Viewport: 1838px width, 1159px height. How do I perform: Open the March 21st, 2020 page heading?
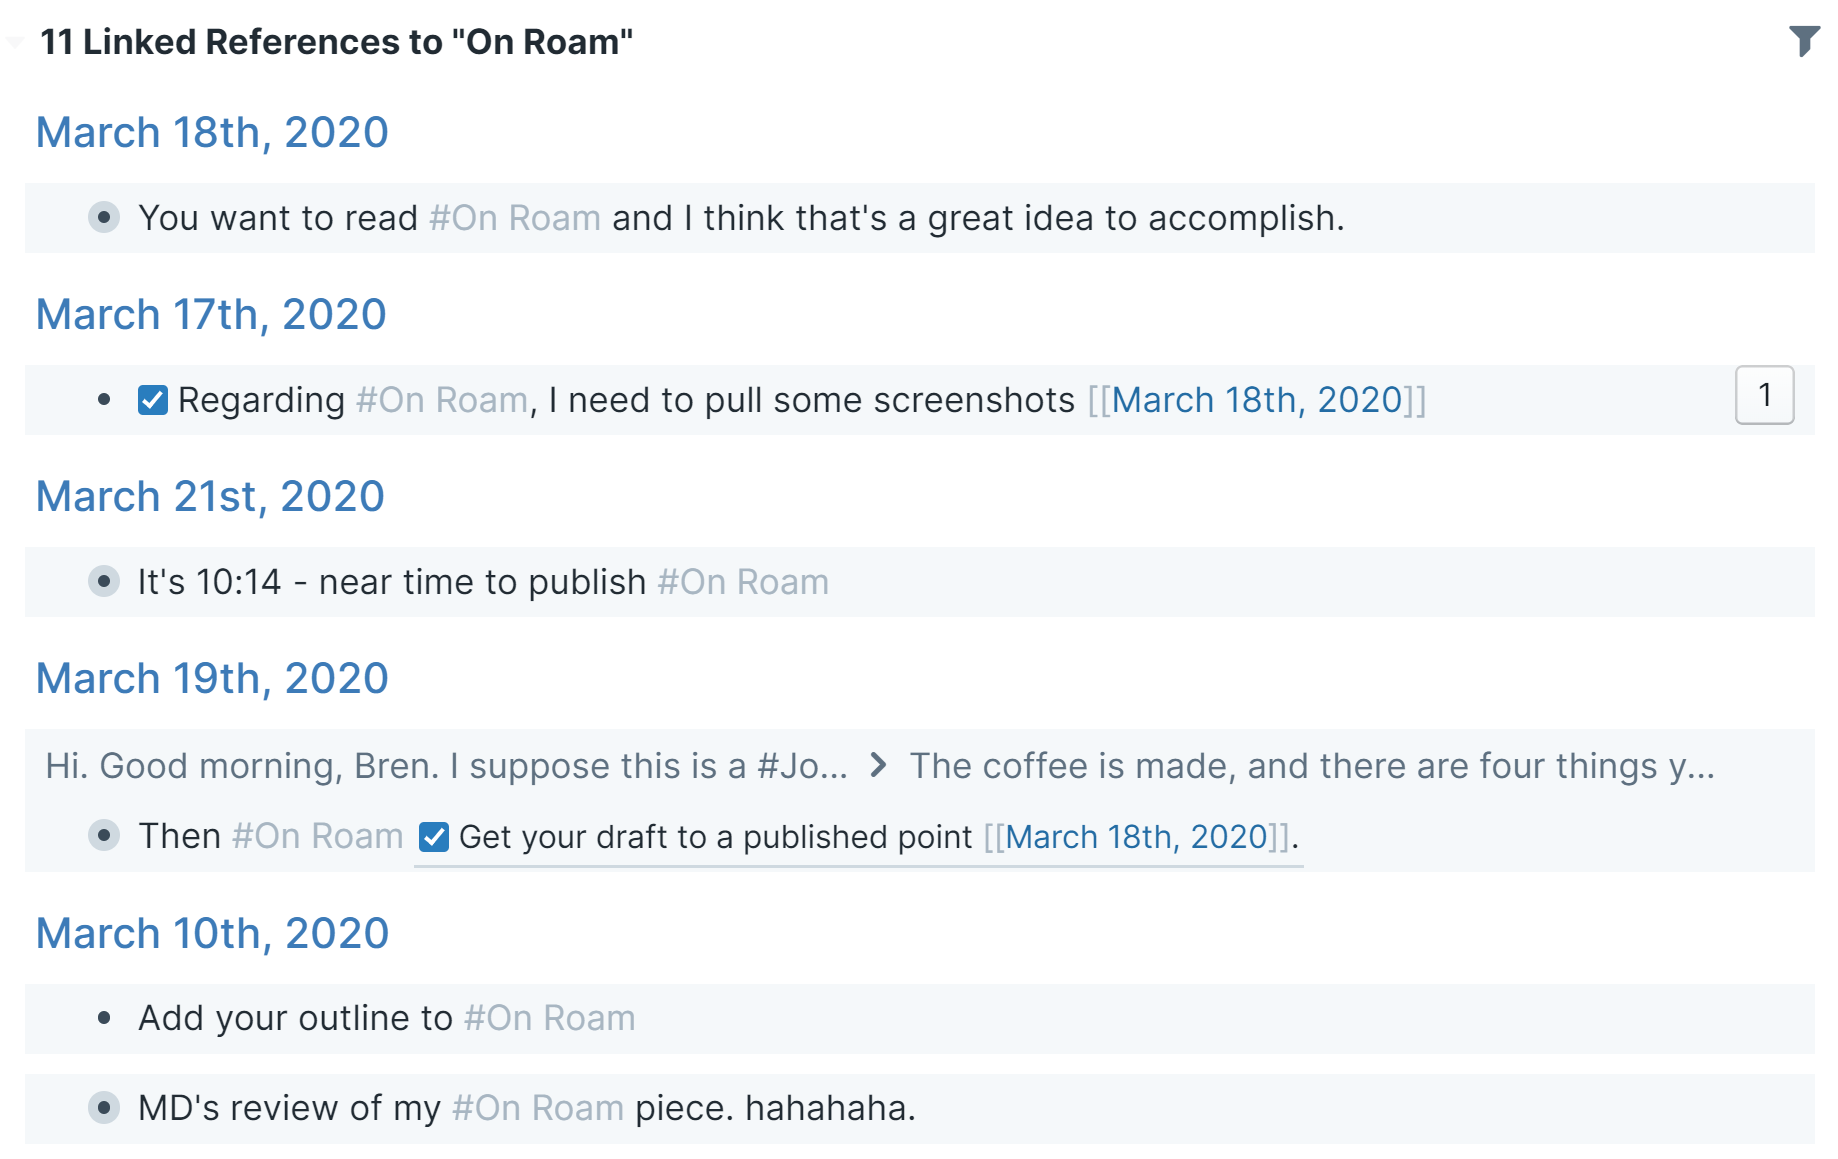tap(210, 496)
